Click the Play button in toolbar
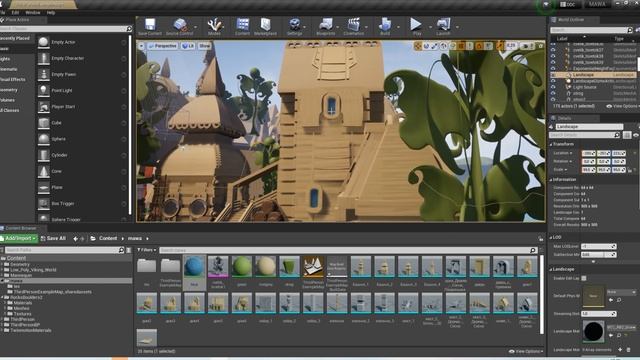Viewport: 640px width, 360px height. click(416, 27)
